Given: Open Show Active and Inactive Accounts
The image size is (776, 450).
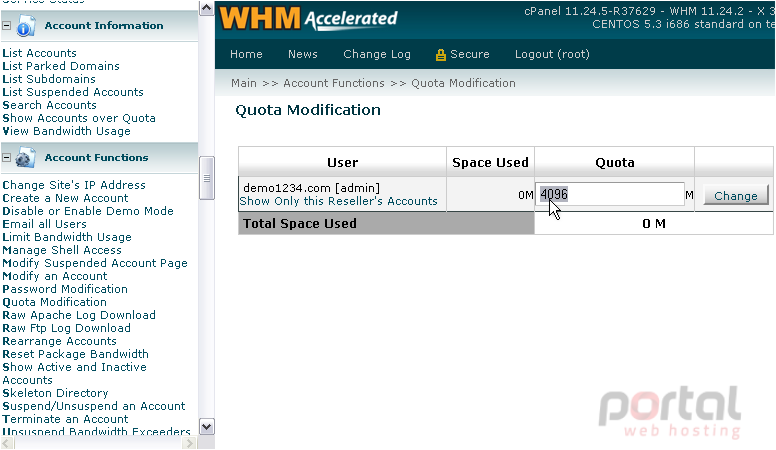Looking at the screenshot, I should point(74,373).
